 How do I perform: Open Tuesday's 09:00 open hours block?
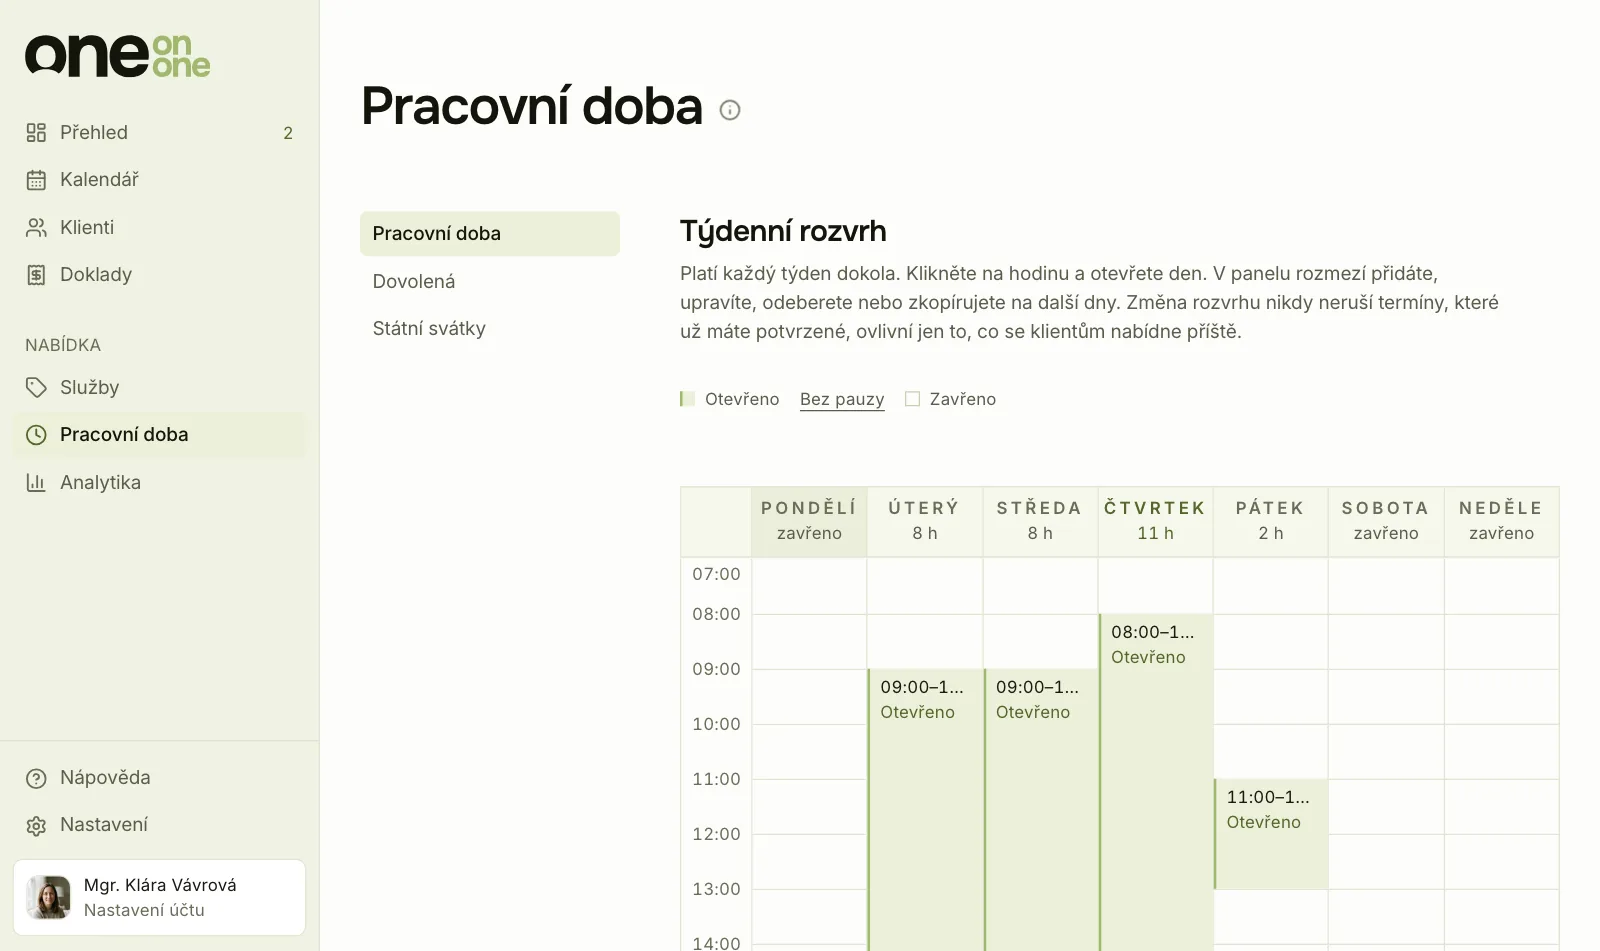[925, 810]
